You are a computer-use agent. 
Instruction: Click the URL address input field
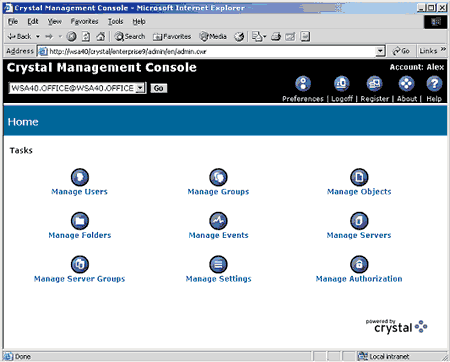tap(211, 51)
